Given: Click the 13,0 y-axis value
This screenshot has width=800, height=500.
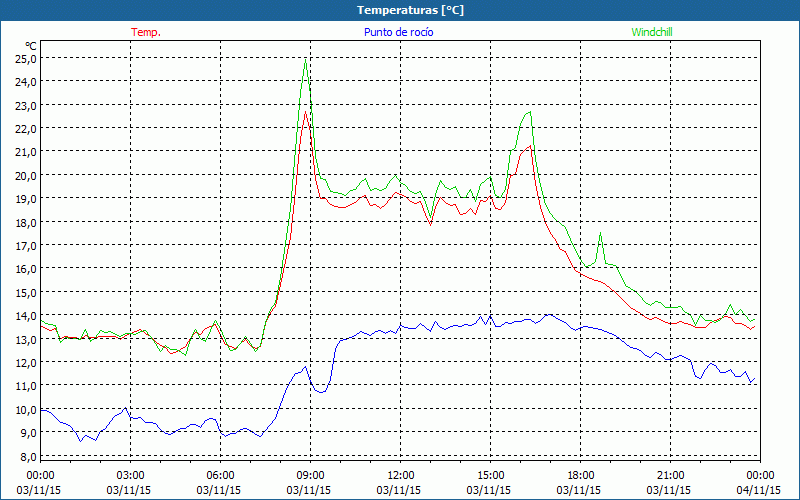Looking at the screenshot, I should click(26, 339).
